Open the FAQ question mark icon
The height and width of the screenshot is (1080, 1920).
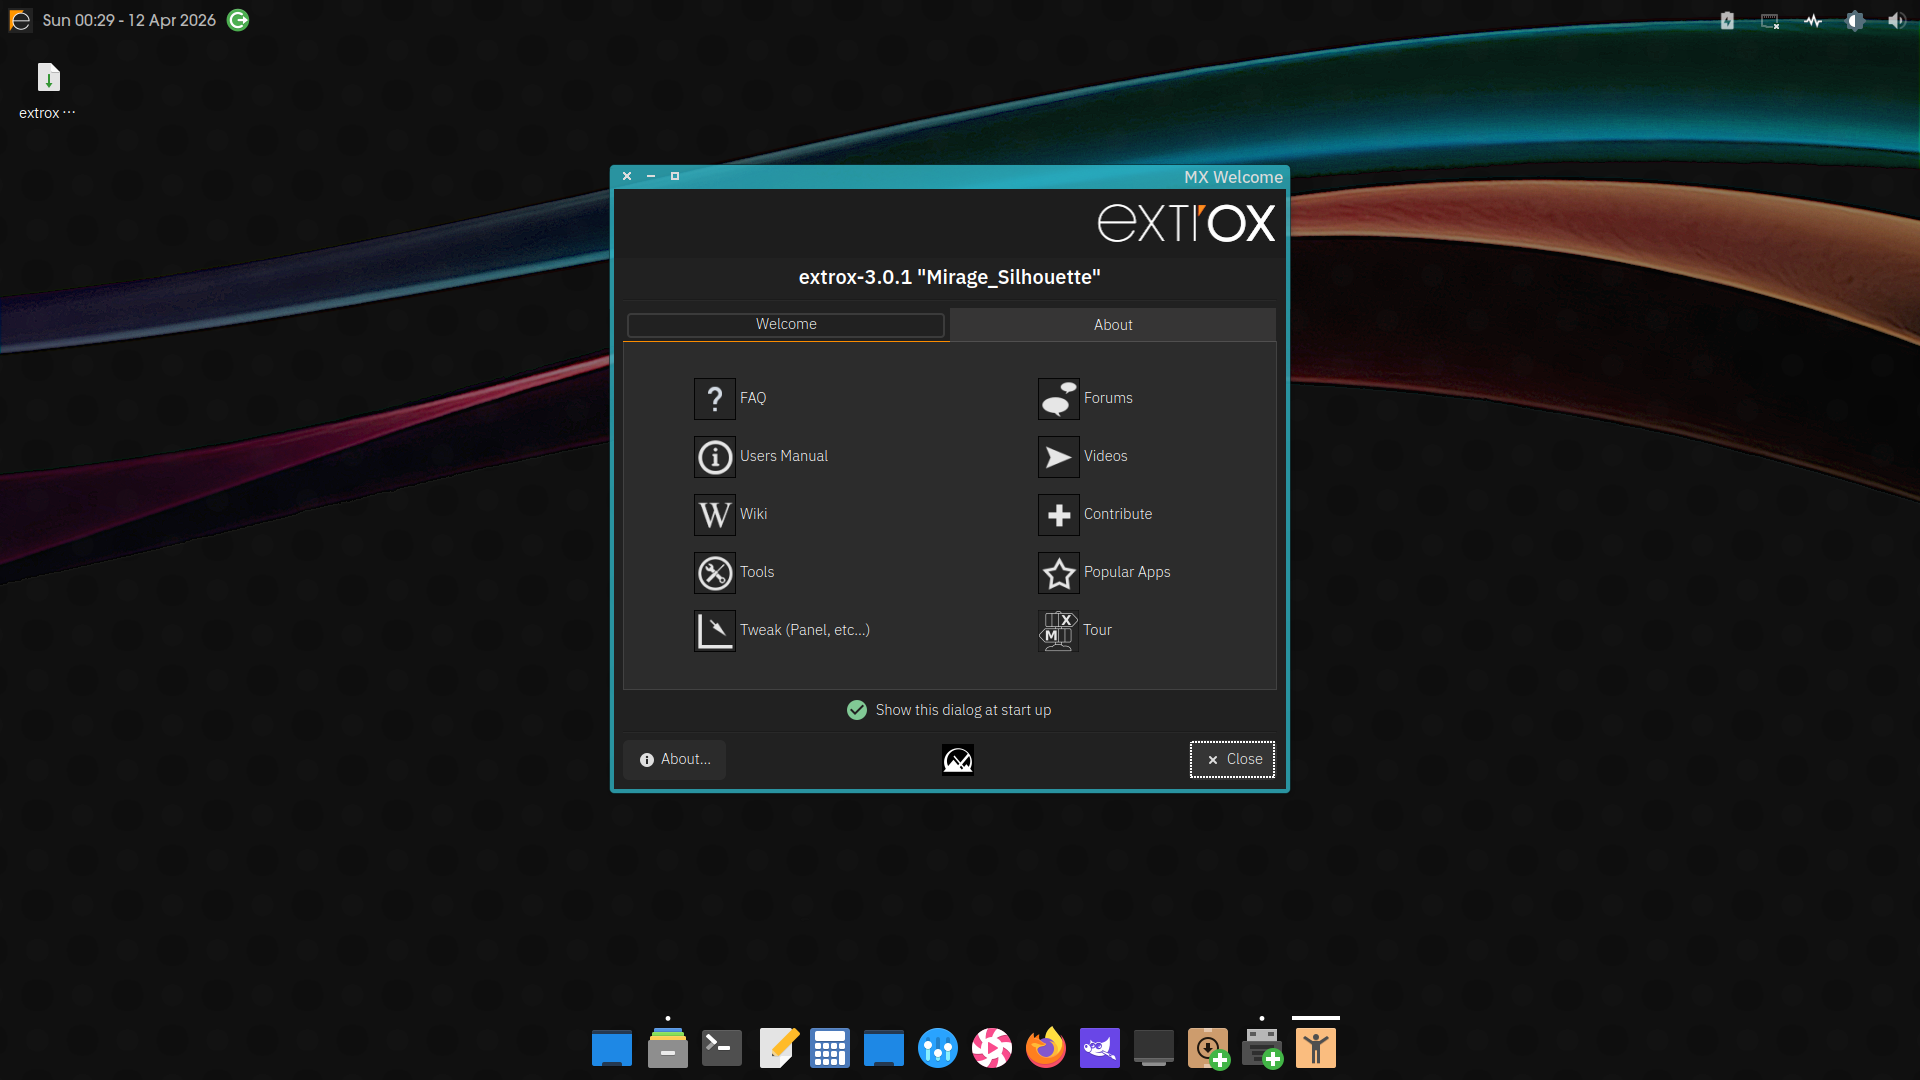tap(714, 398)
